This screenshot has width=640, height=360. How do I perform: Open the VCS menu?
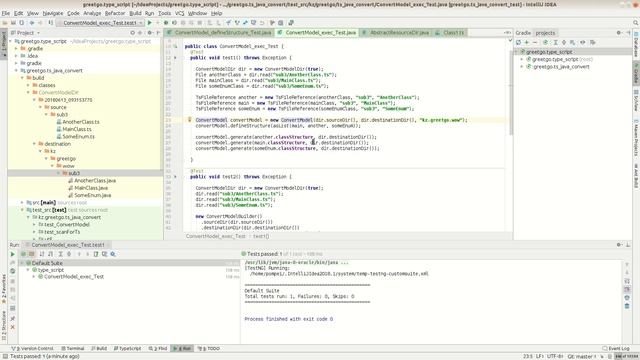pos(180,13)
